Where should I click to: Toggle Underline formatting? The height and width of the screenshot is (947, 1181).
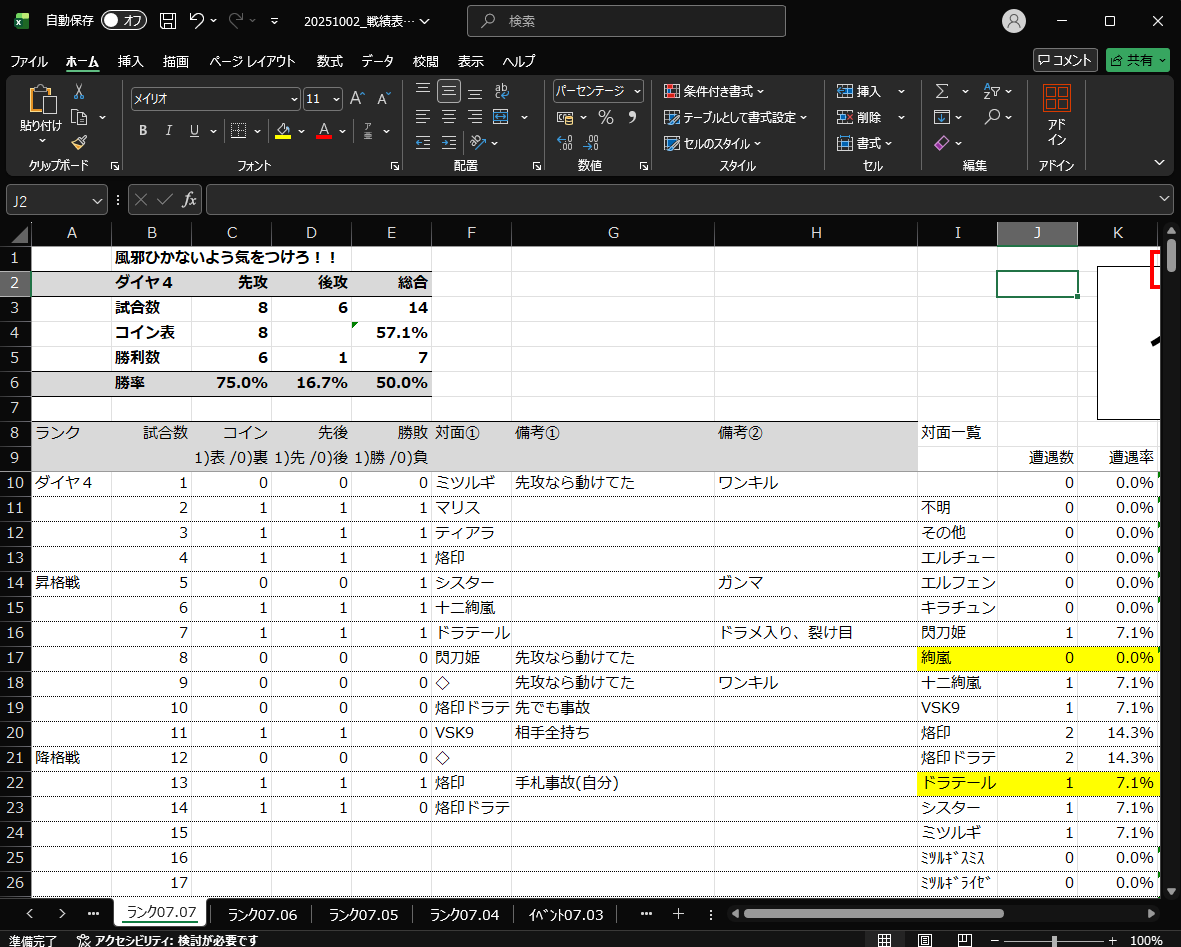pos(194,130)
